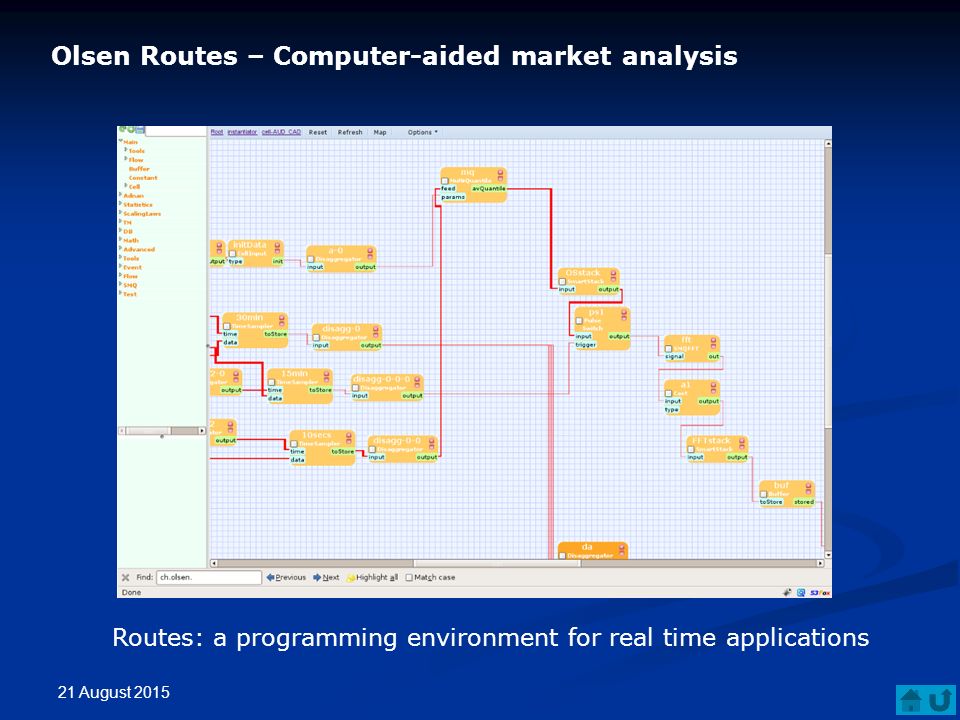Expand the Adnan tree node

click(121, 195)
